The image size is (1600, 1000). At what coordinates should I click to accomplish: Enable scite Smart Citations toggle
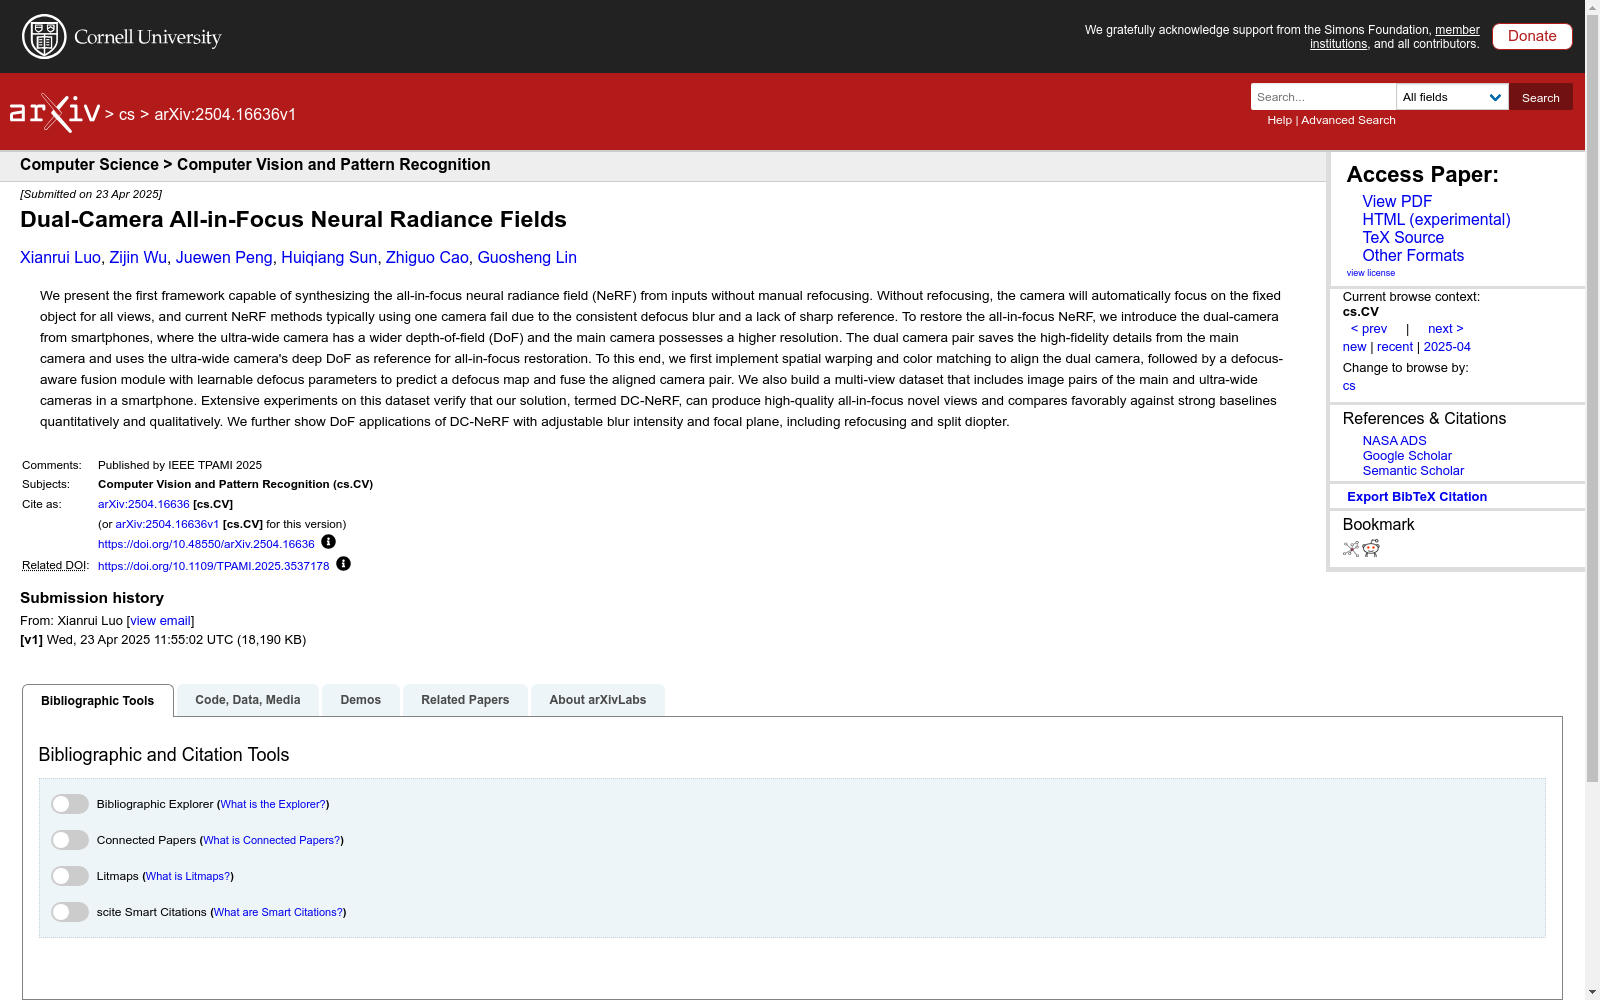[x=70, y=912]
